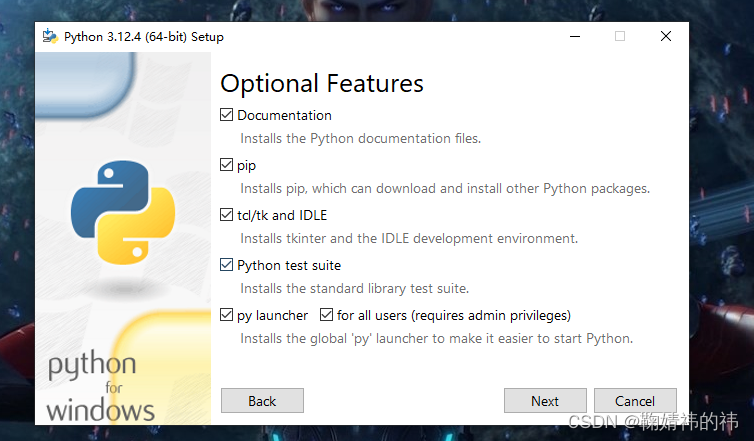The width and height of the screenshot is (754, 441).
Task: Select the 'Optional Features' heading
Action: [x=322, y=83]
